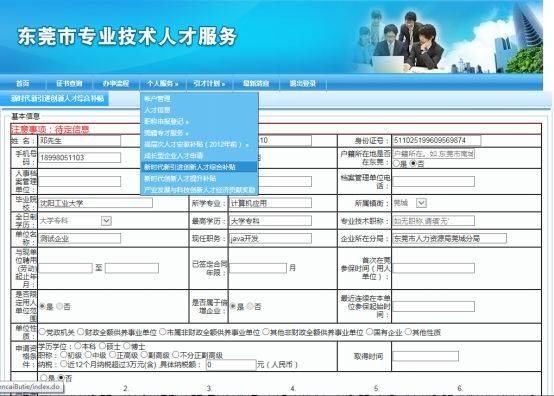Click the 取得时间 input field
The width and height of the screenshot is (554, 396).
point(426,356)
